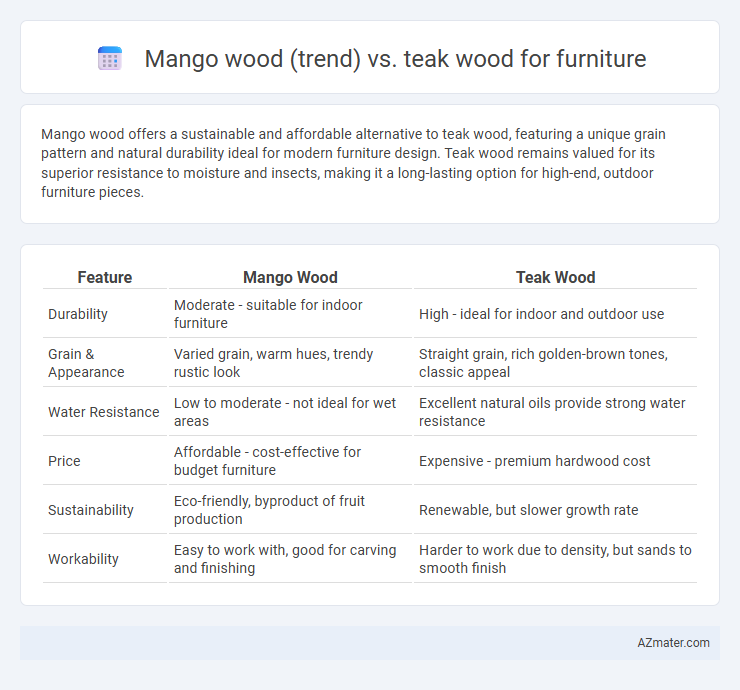
Task: Click 'Expensive - premium hardwood cost' cell
Action: click(555, 461)
